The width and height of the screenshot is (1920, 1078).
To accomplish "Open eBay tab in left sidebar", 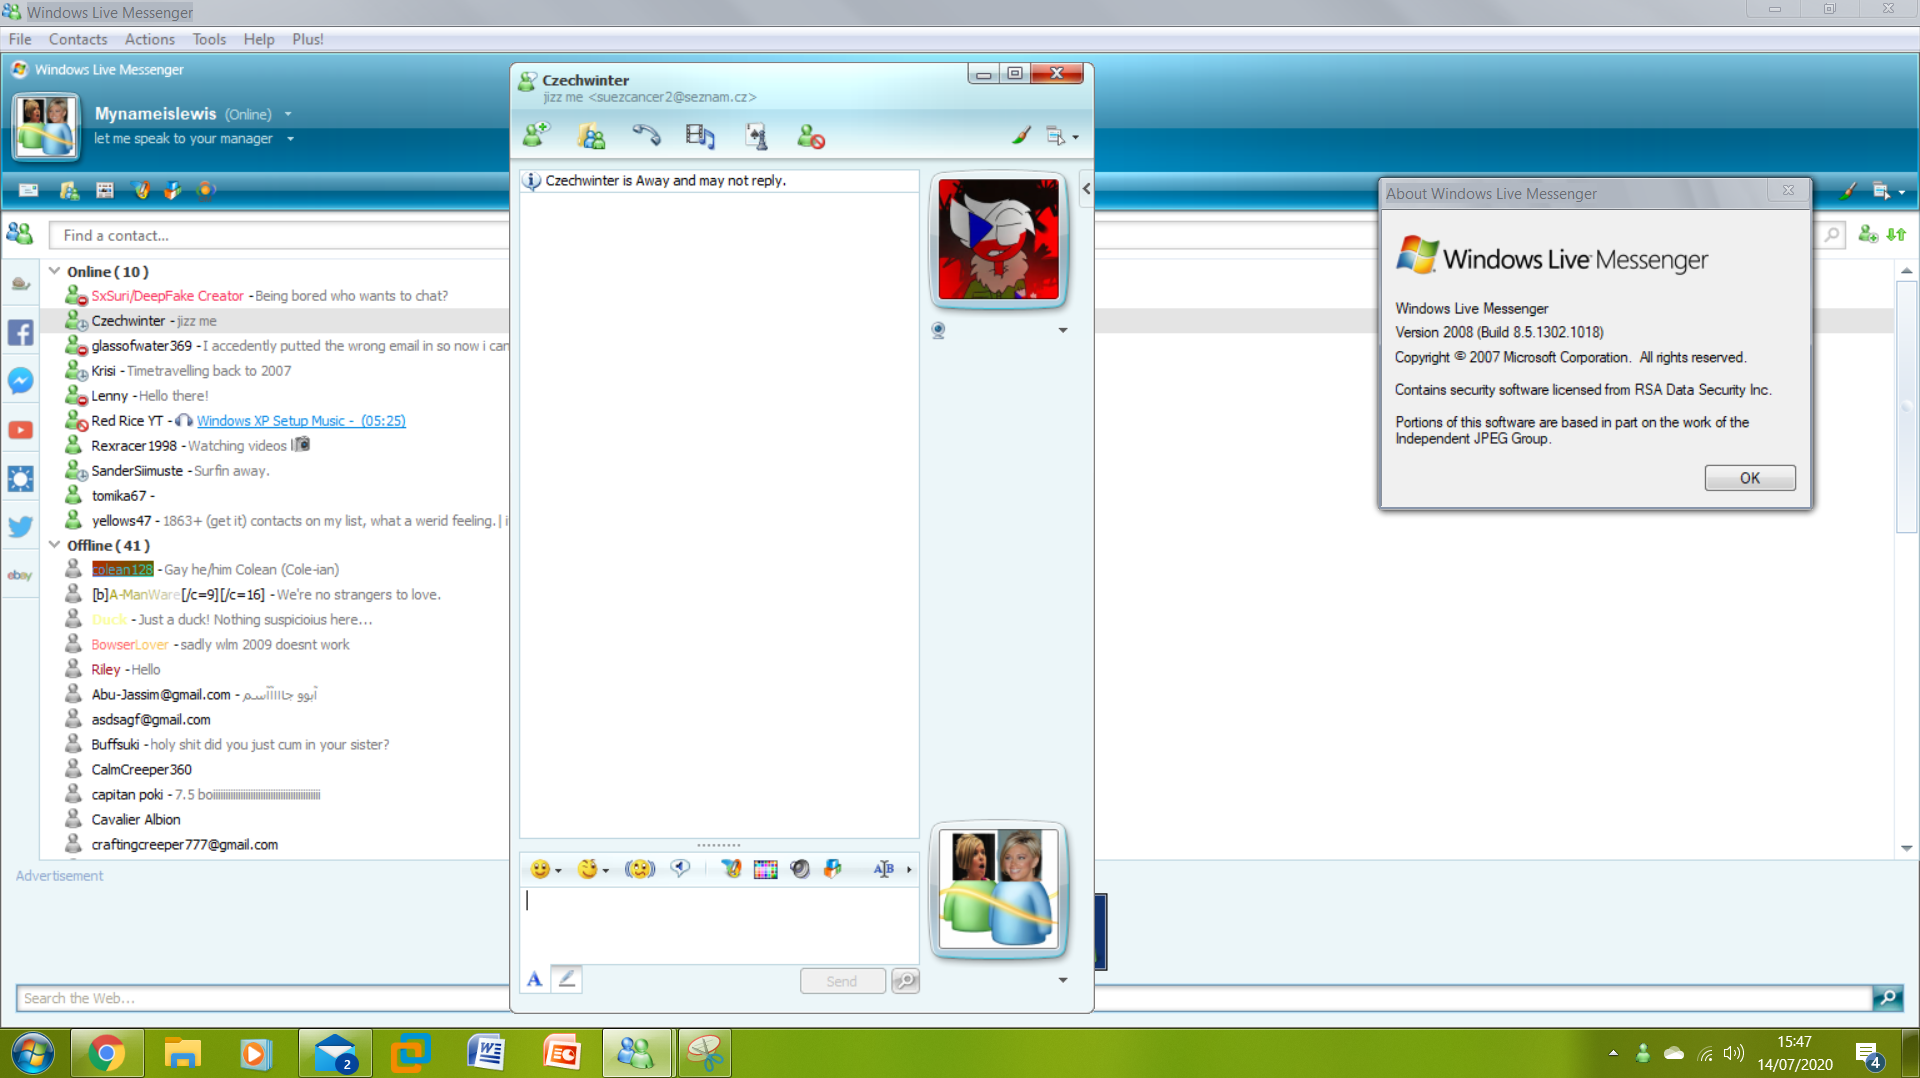I will (20, 575).
